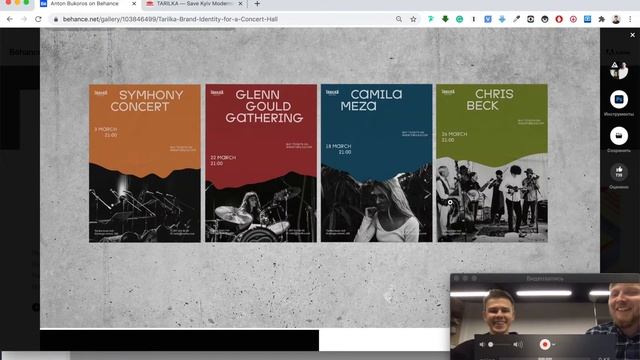
Task: Click the red record button in video window
Action: [544, 344]
